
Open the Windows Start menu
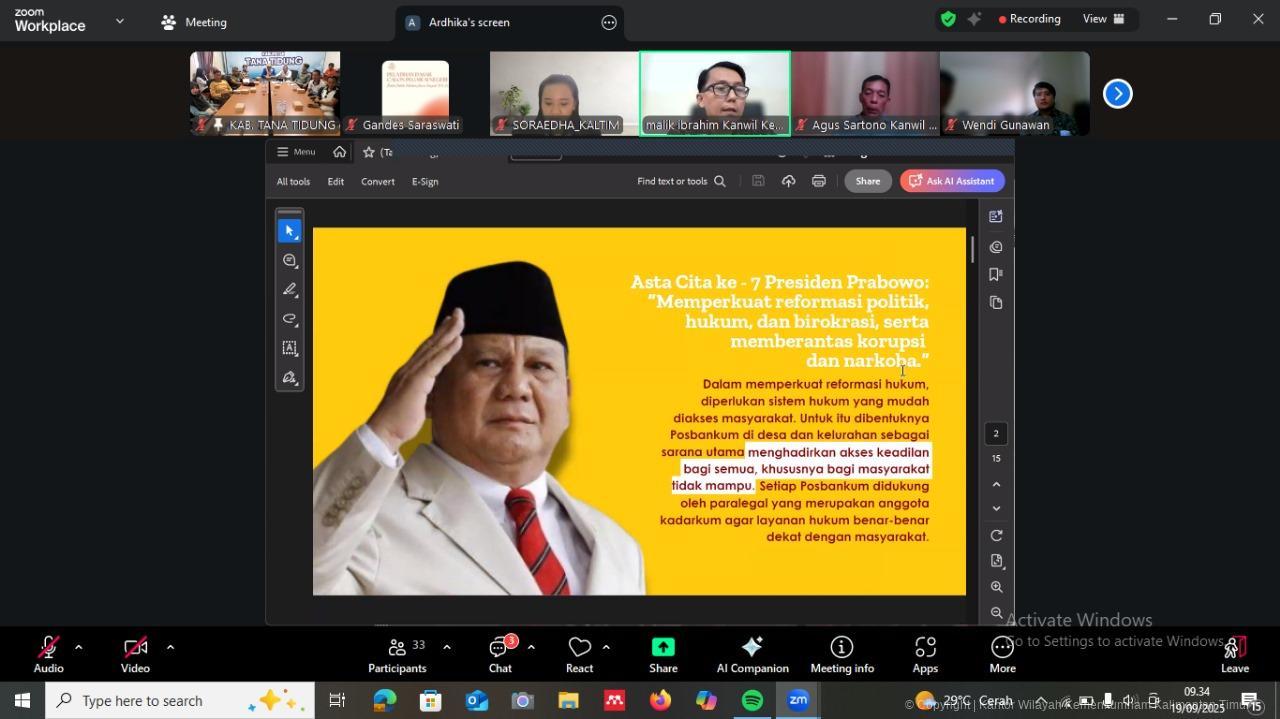22,700
